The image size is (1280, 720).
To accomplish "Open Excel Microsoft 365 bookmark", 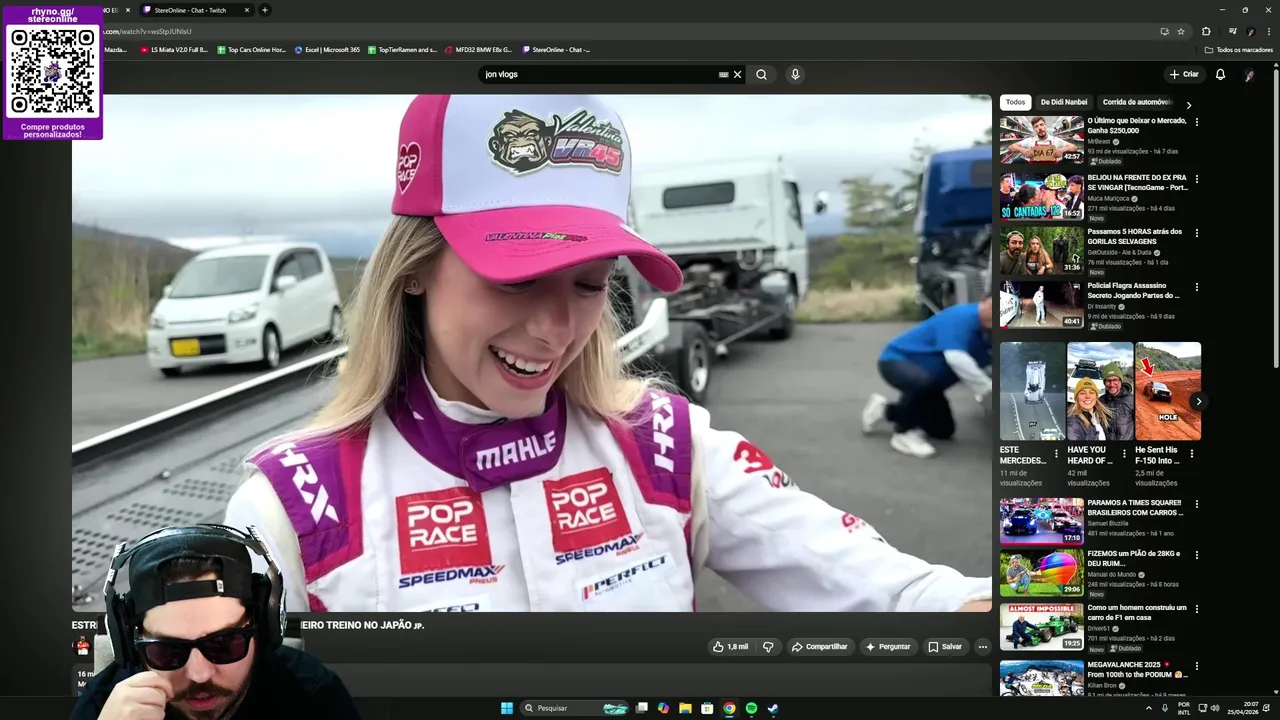I will coord(327,49).
